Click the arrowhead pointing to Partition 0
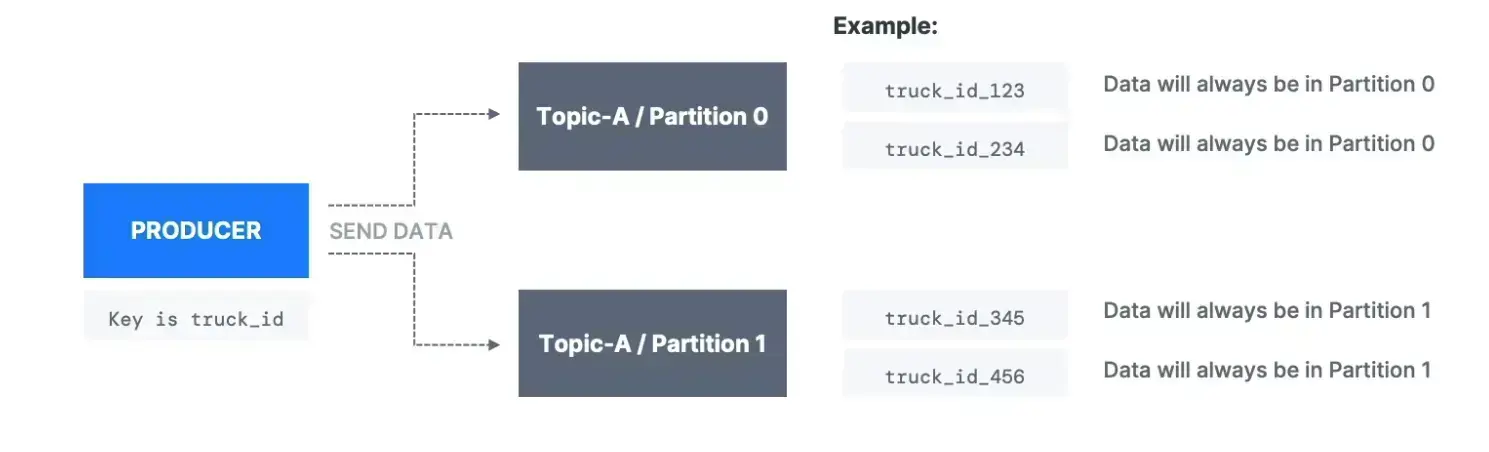1489x452 pixels. (493, 114)
